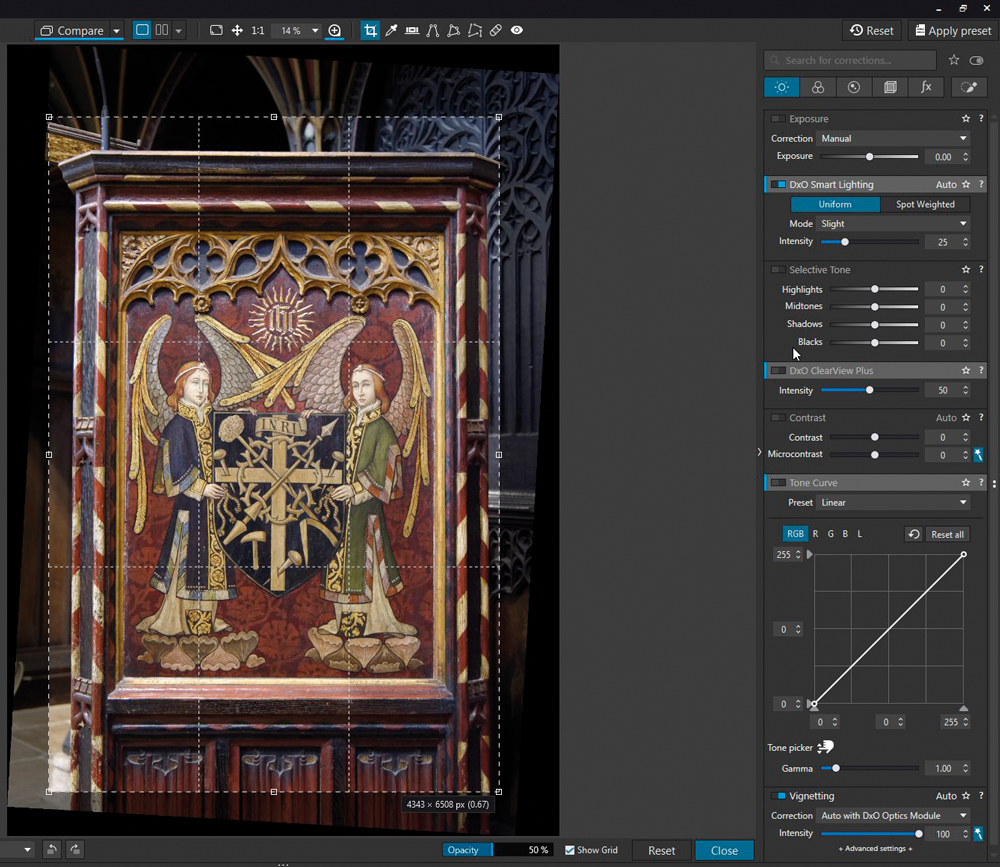
Task: Open the Geometry corrections tab
Action: pos(890,87)
